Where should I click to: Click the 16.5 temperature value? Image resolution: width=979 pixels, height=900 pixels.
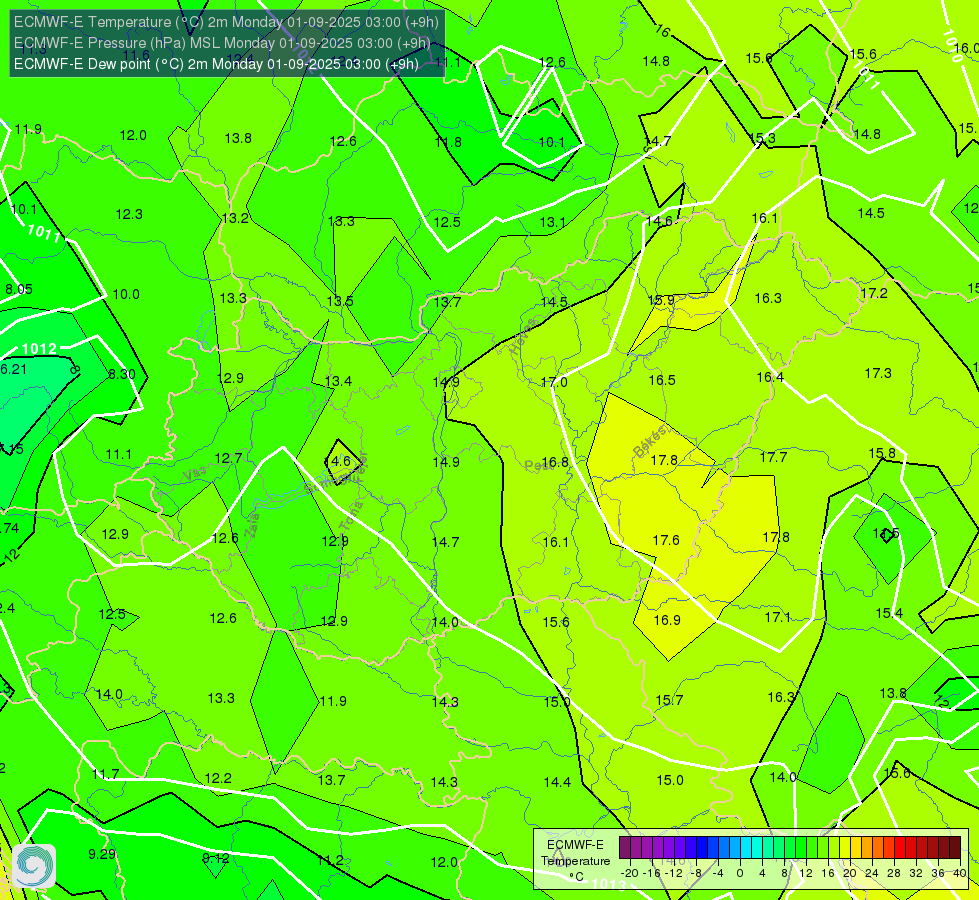click(x=662, y=380)
